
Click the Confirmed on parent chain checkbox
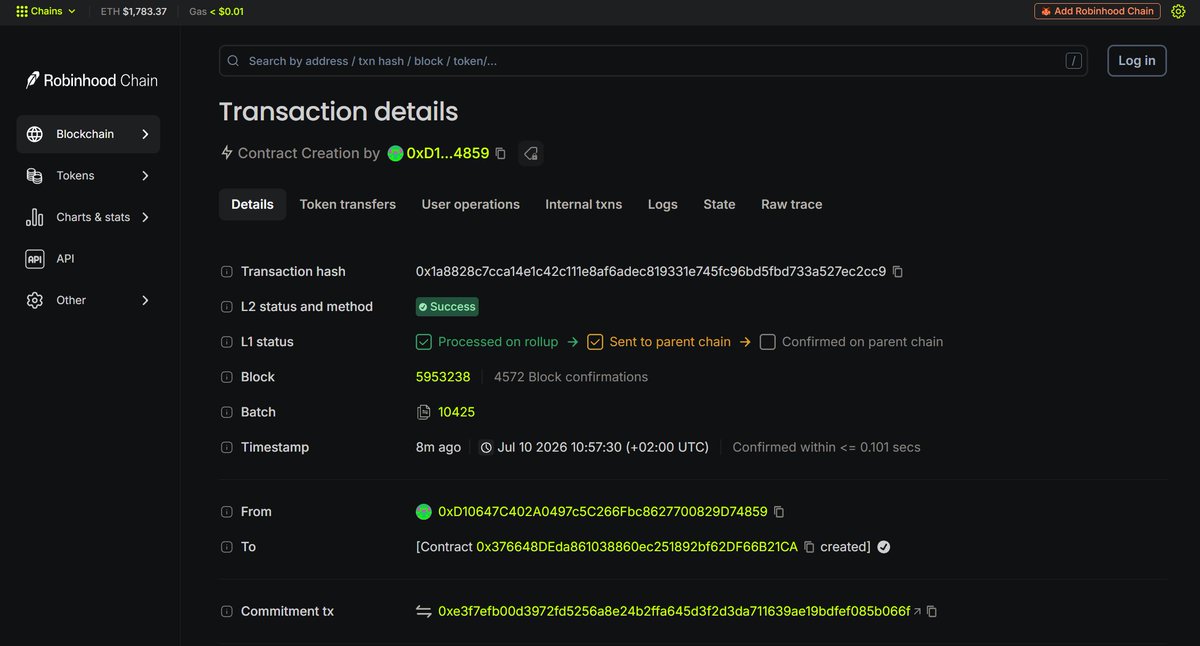pyautogui.click(x=768, y=342)
